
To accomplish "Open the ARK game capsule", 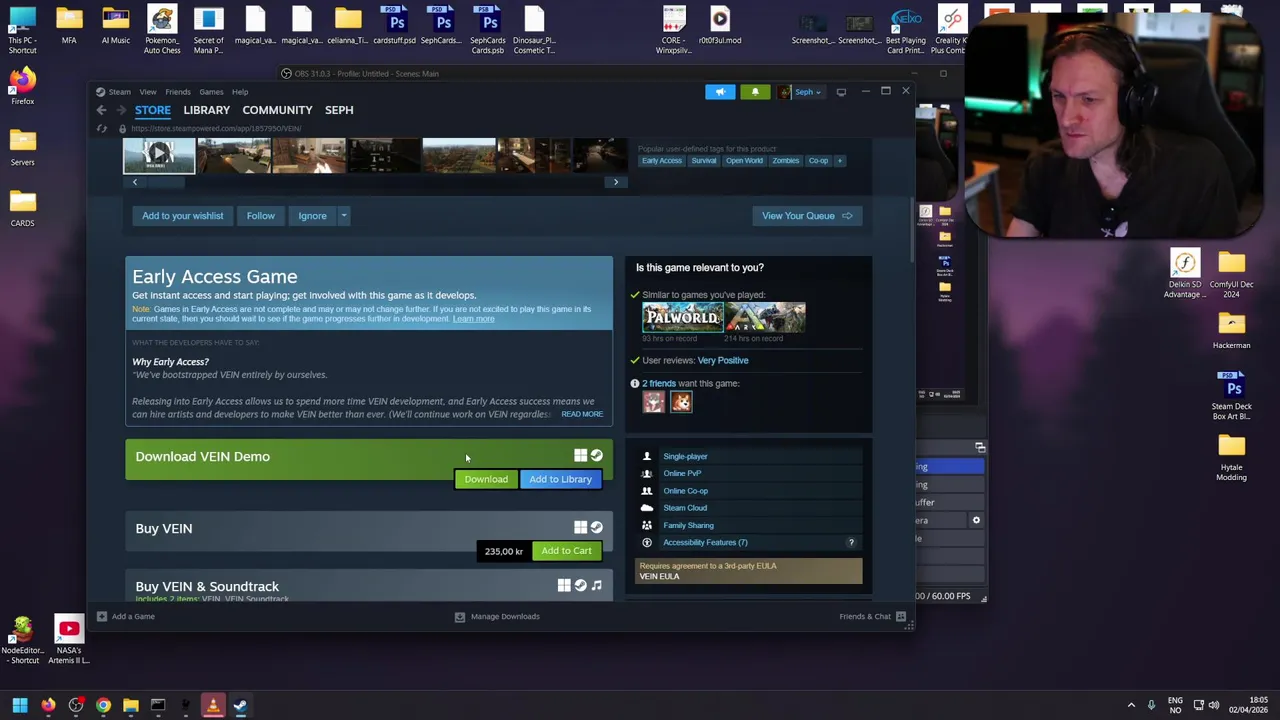I will click(766, 317).
